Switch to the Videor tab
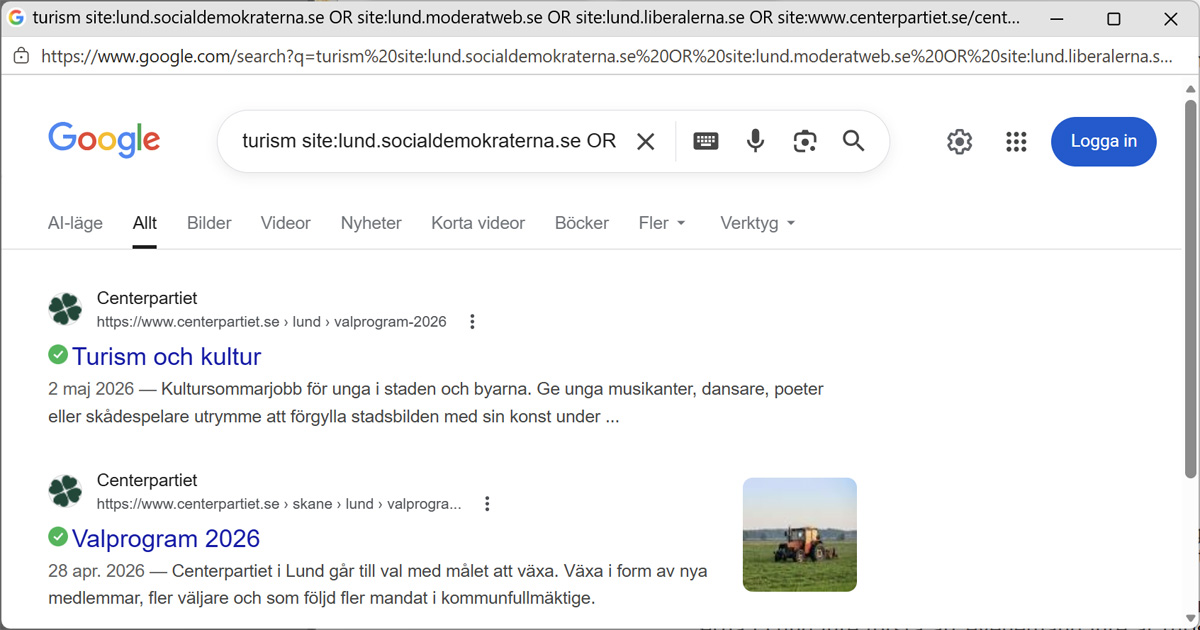Screen dimensions: 1200x630 click(286, 223)
